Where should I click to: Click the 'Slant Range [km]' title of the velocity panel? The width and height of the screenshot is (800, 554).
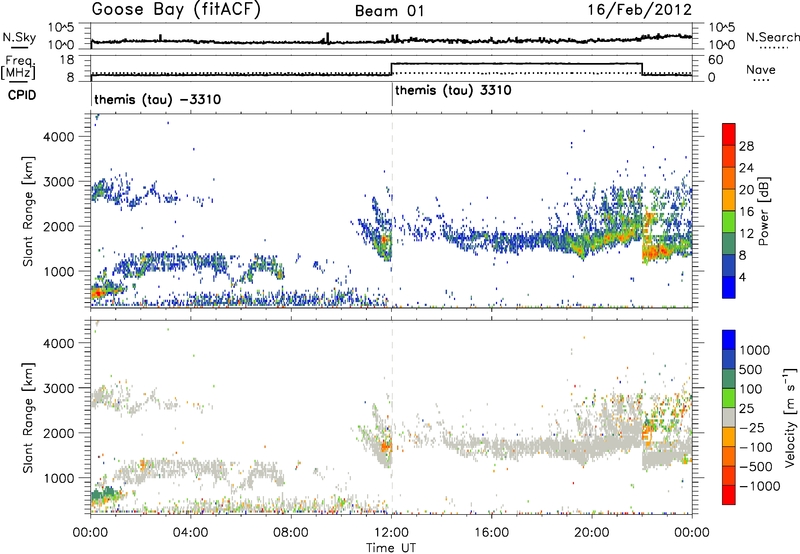(x=28, y=417)
